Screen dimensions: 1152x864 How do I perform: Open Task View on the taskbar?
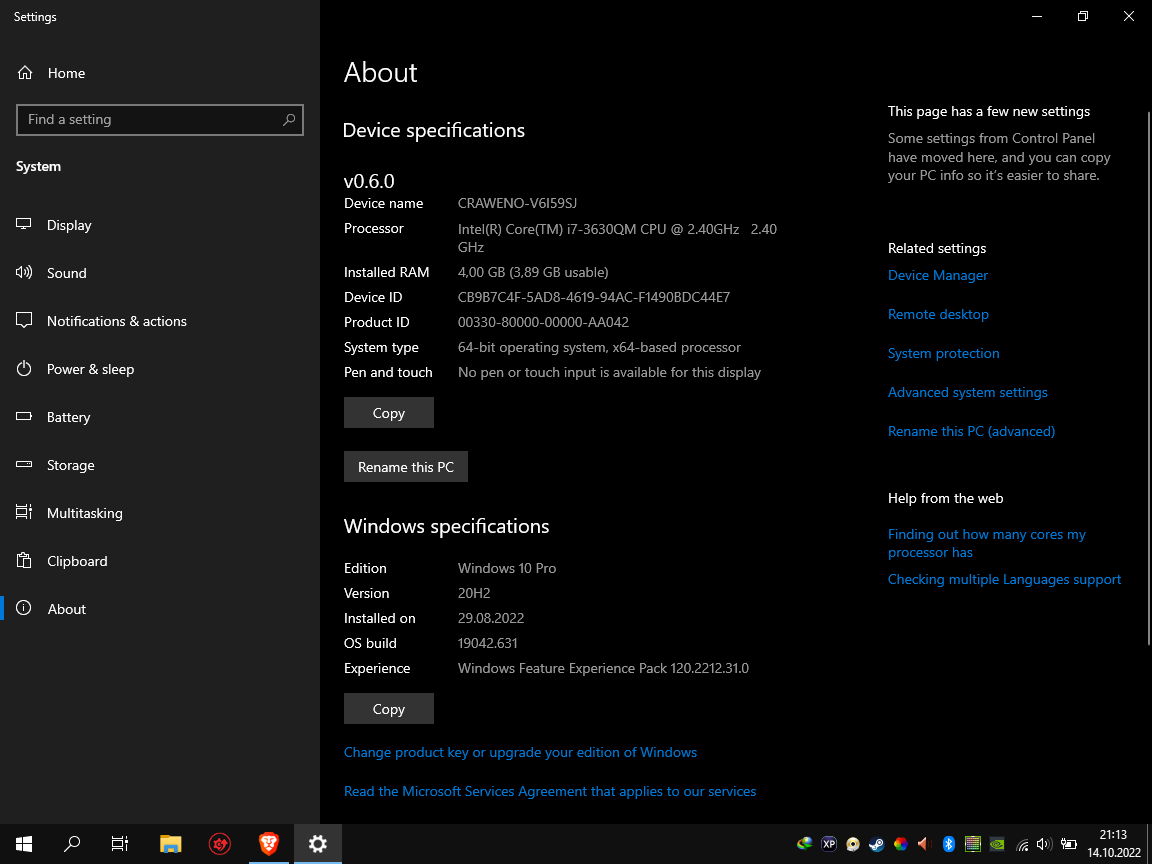coord(120,844)
